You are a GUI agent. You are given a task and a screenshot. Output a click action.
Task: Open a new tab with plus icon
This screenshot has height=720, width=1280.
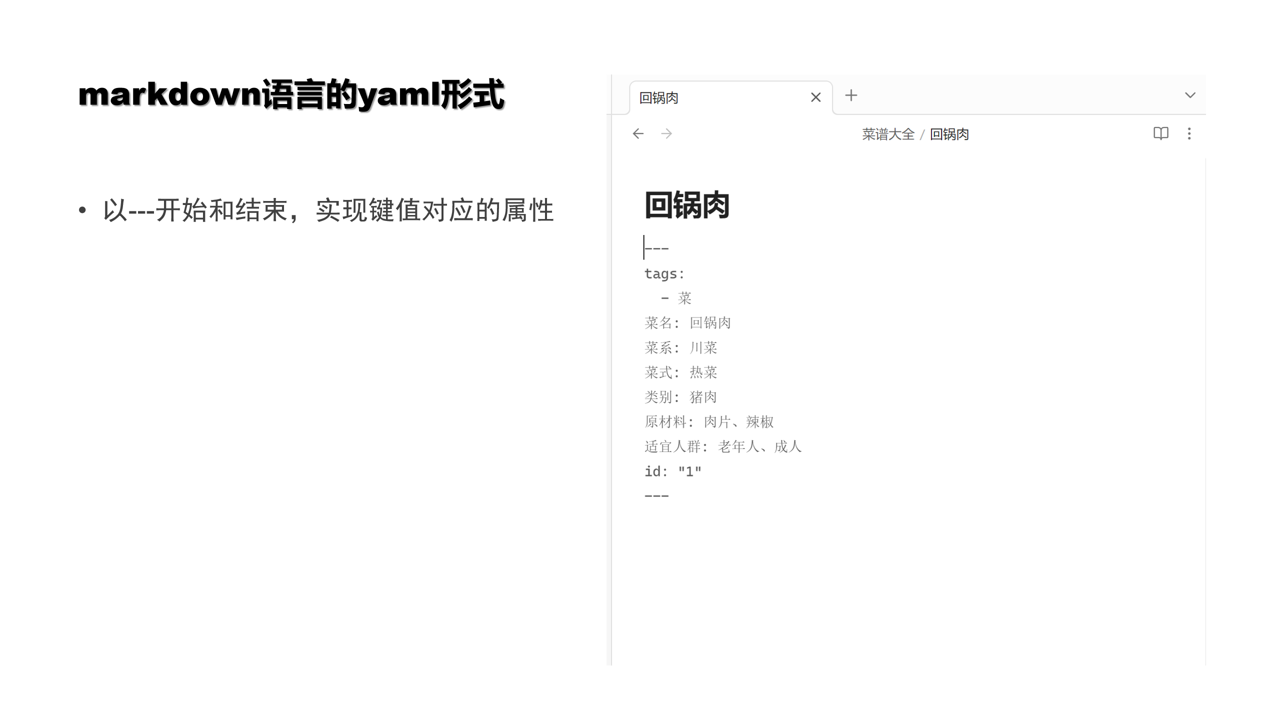[851, 96]
